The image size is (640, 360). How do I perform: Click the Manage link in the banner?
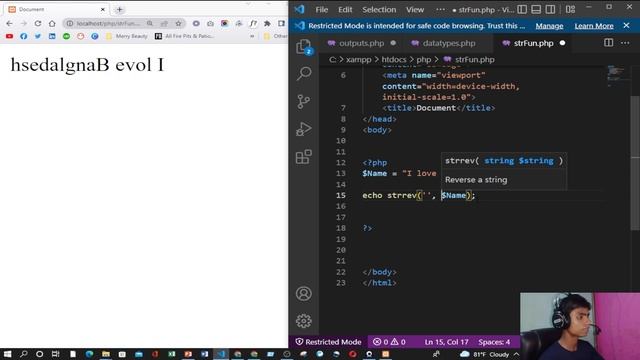pyautogui.click(x=549, y=26)
